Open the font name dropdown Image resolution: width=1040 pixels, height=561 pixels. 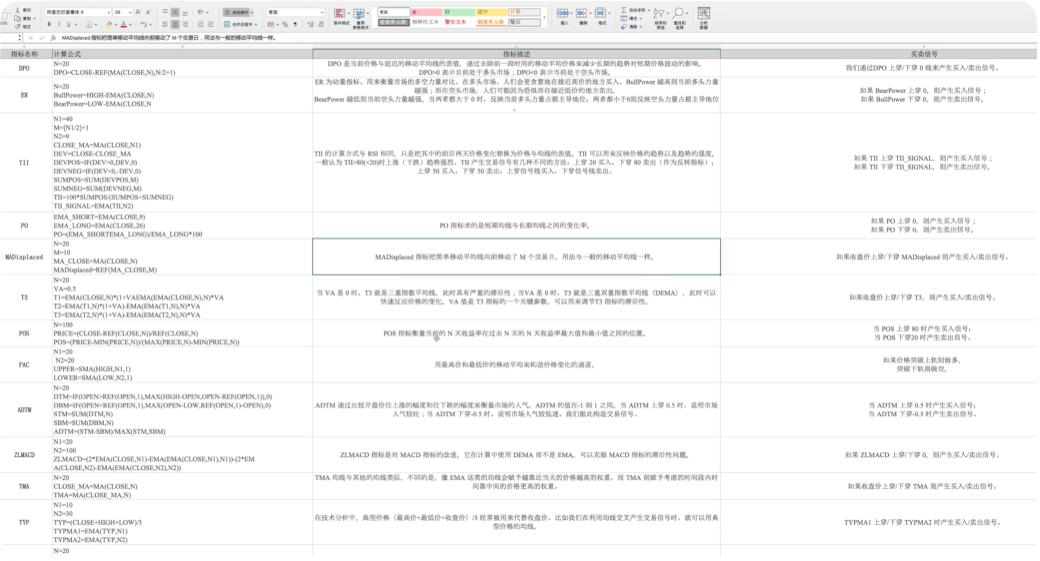pos(109,12)
